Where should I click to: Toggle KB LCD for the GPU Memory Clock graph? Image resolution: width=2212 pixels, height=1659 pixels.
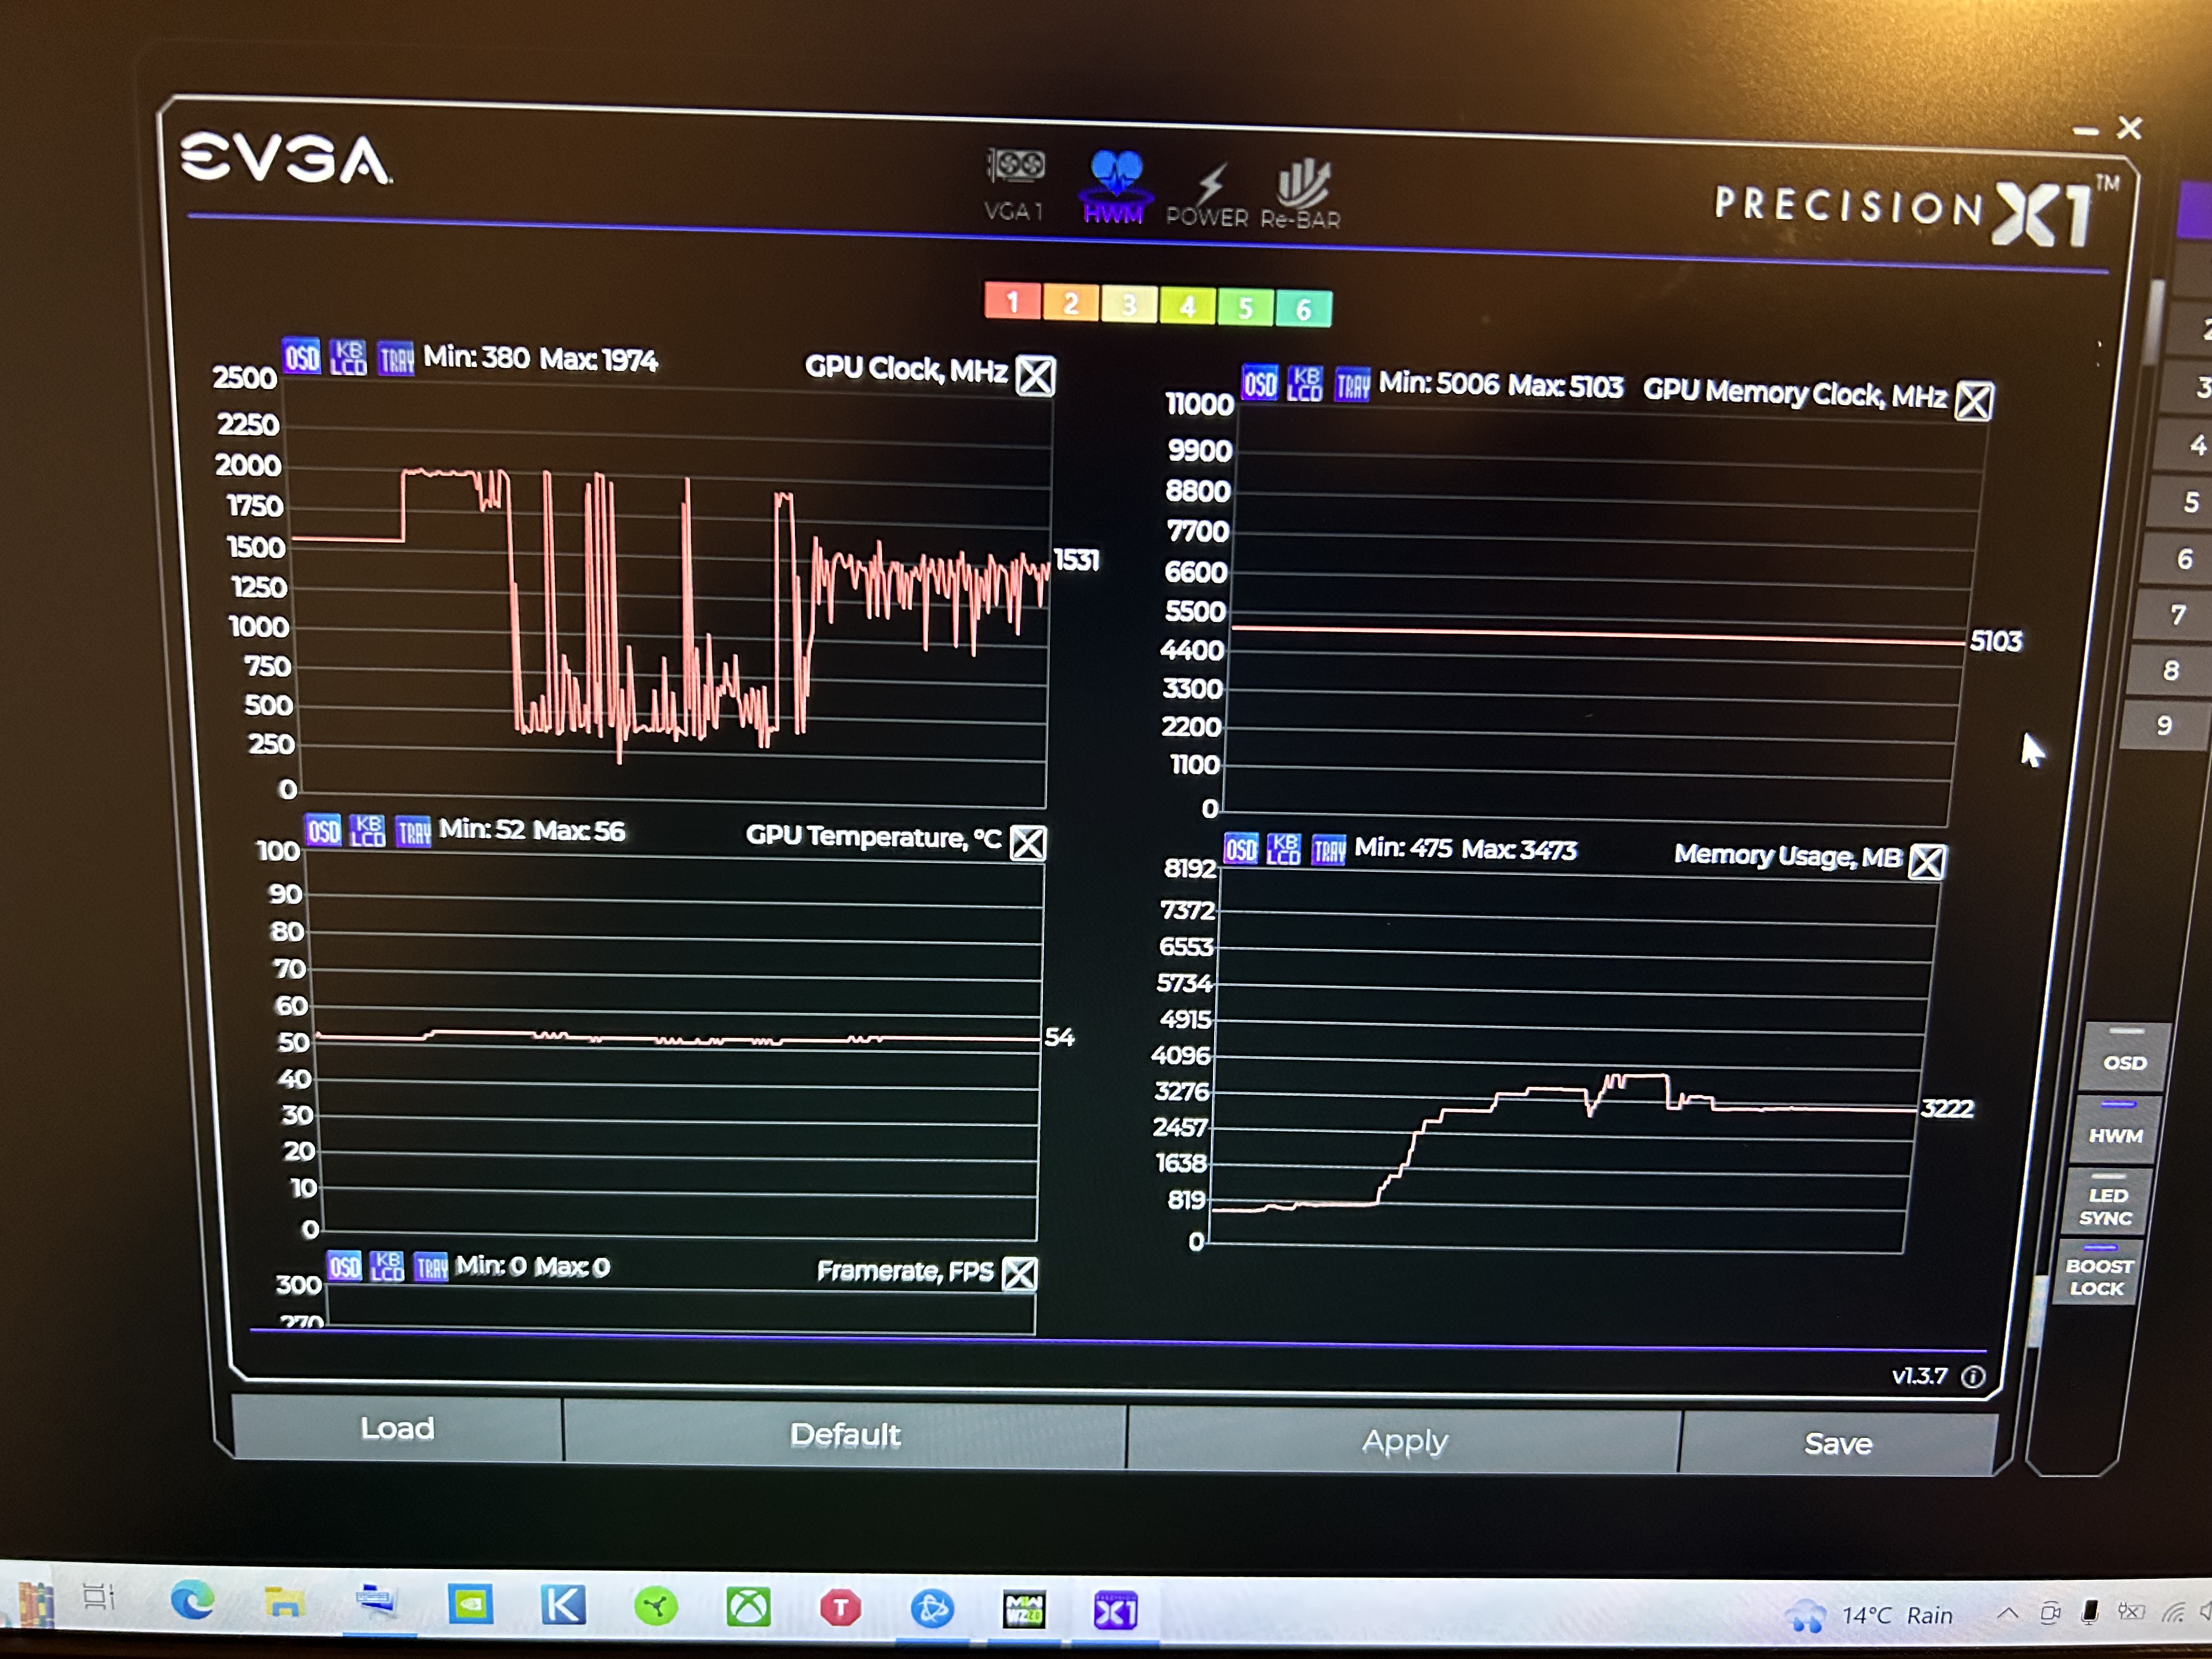(1305, 384)
